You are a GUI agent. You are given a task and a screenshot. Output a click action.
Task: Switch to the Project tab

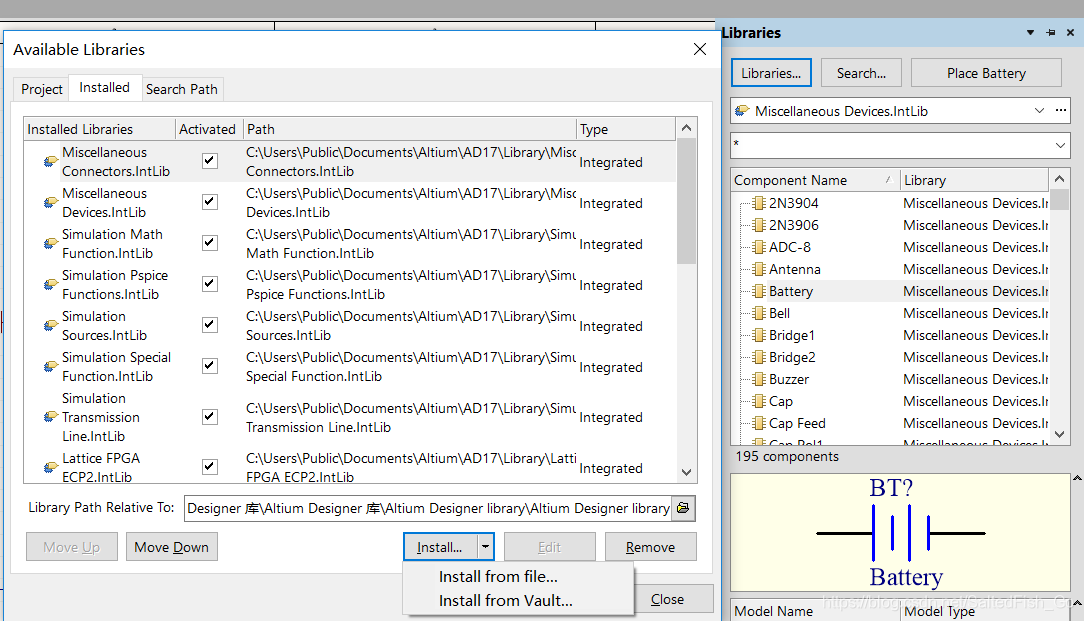[x=42, y=89]
